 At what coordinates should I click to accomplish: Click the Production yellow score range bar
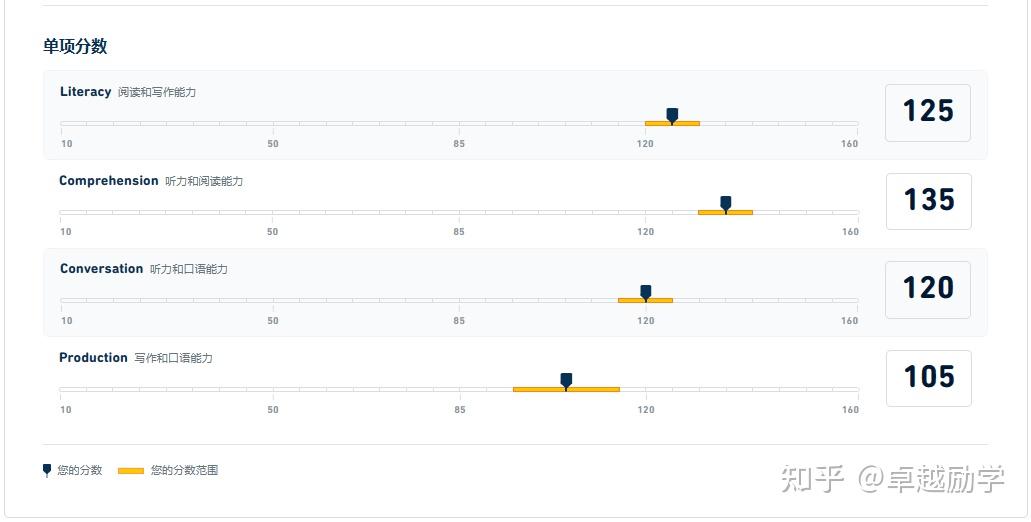point(566,389)
